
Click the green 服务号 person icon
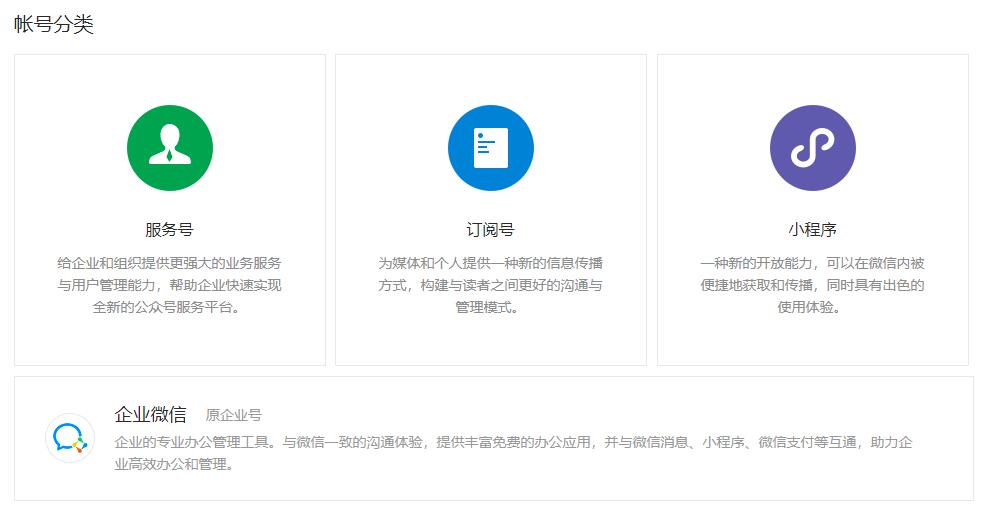(170, 148)
